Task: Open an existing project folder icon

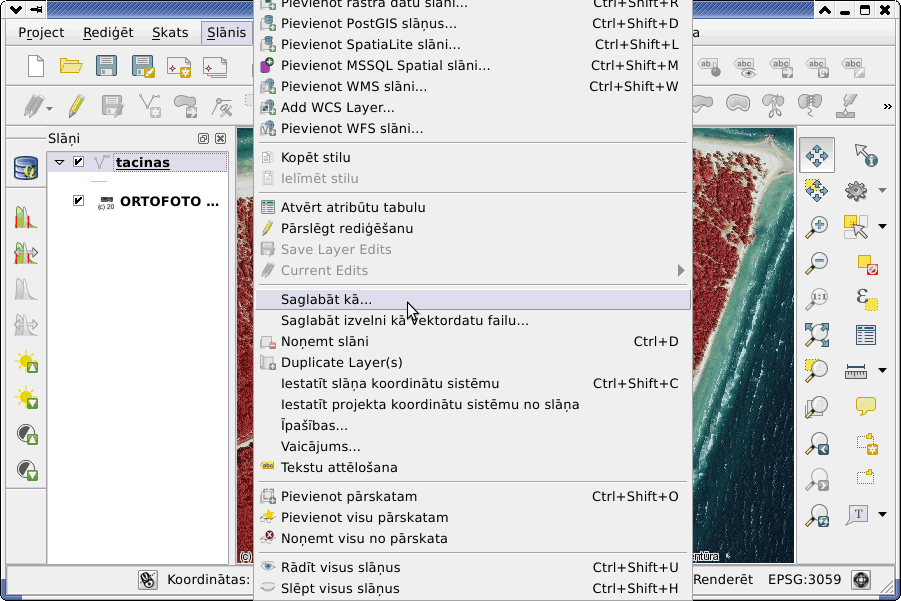Action: 71,66
